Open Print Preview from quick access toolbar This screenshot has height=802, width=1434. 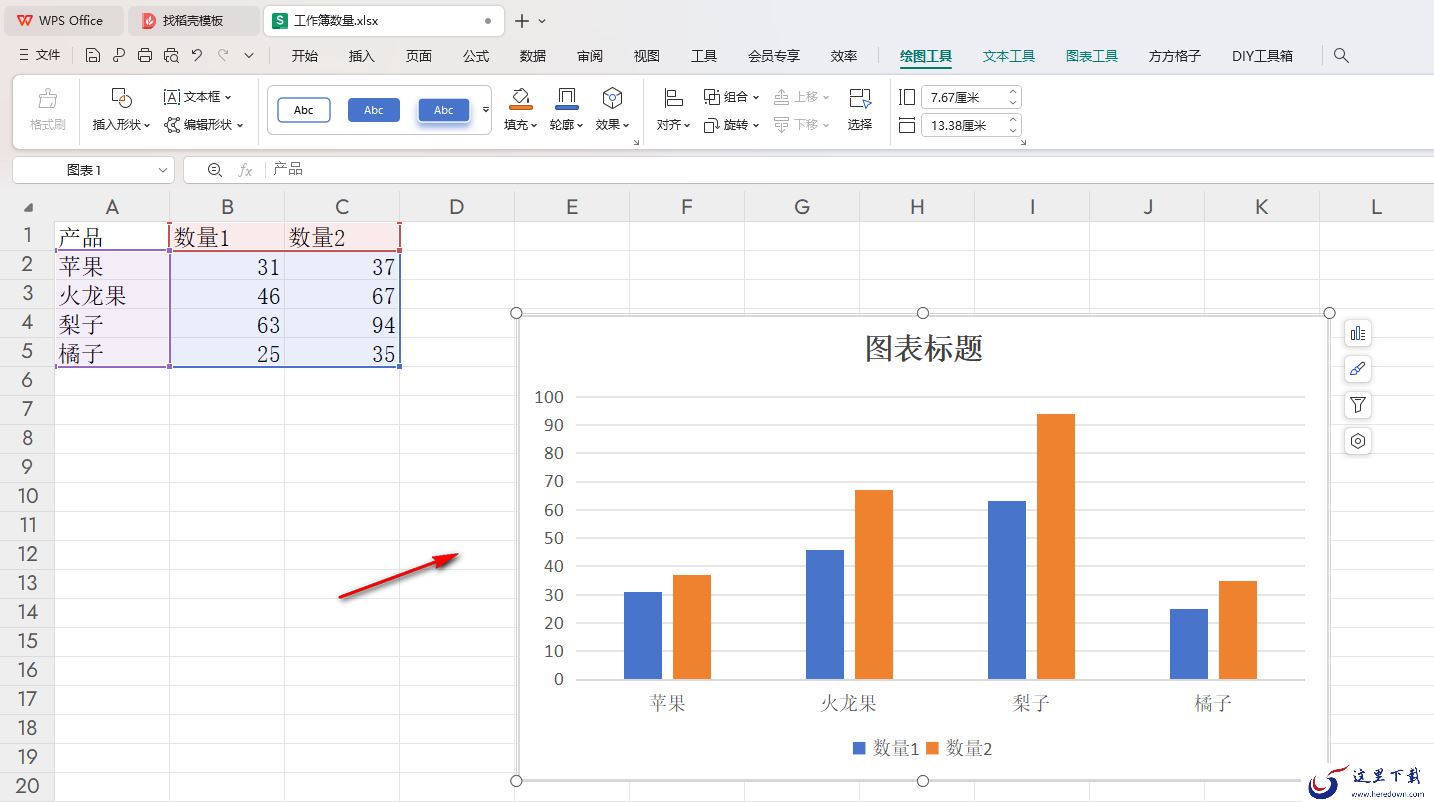pyautogui.click(x=171, y=56)
